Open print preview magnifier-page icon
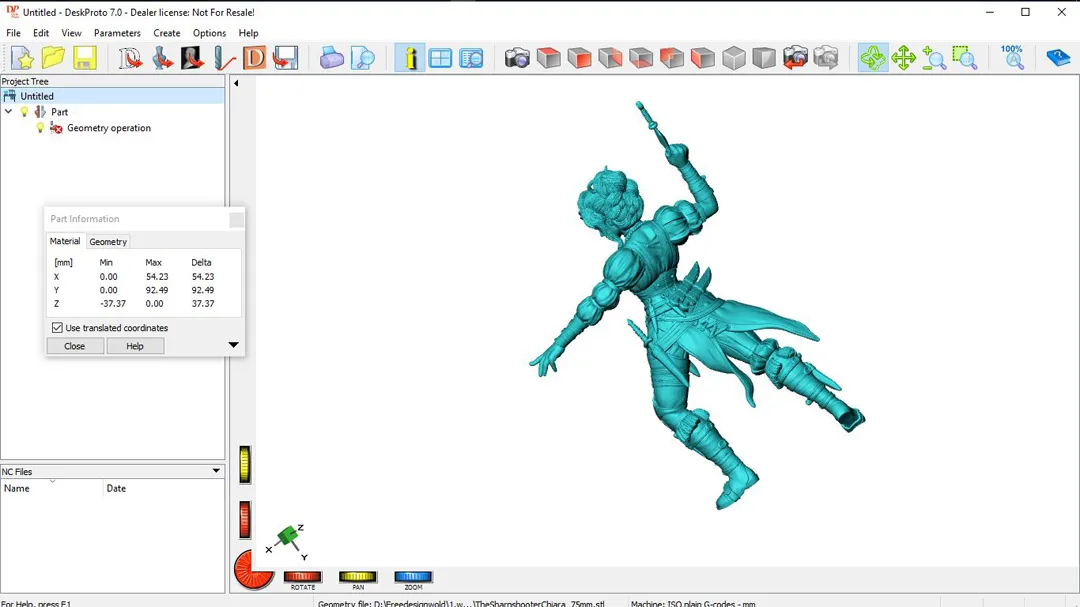1080x607 pixels. (x=363, y=58)
